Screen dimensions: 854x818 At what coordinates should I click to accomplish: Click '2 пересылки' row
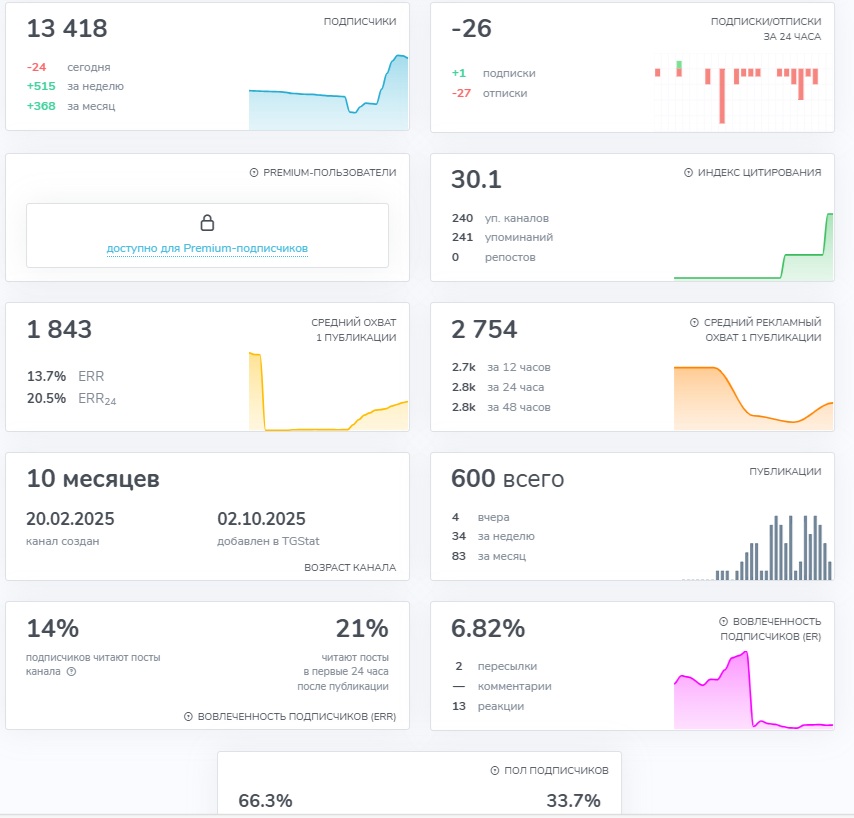click(495, 667)
